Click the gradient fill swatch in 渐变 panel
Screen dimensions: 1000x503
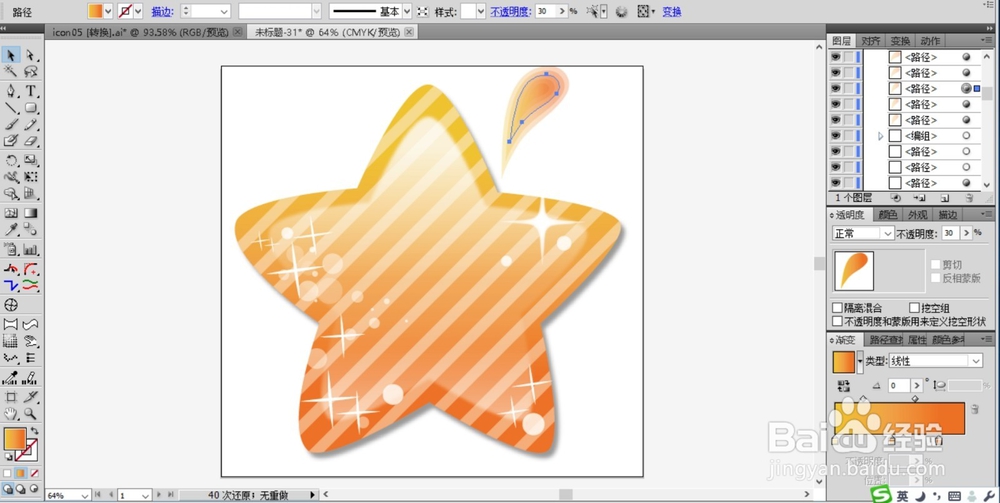click(843, 361)
